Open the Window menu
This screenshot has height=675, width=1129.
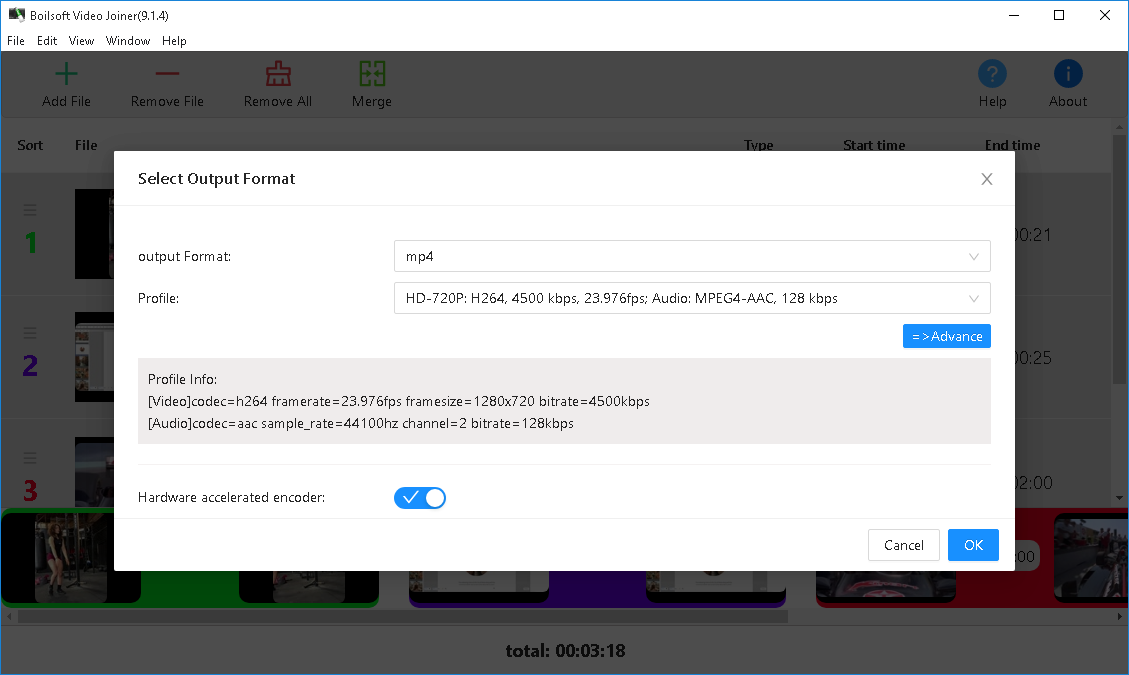(128, 41)
